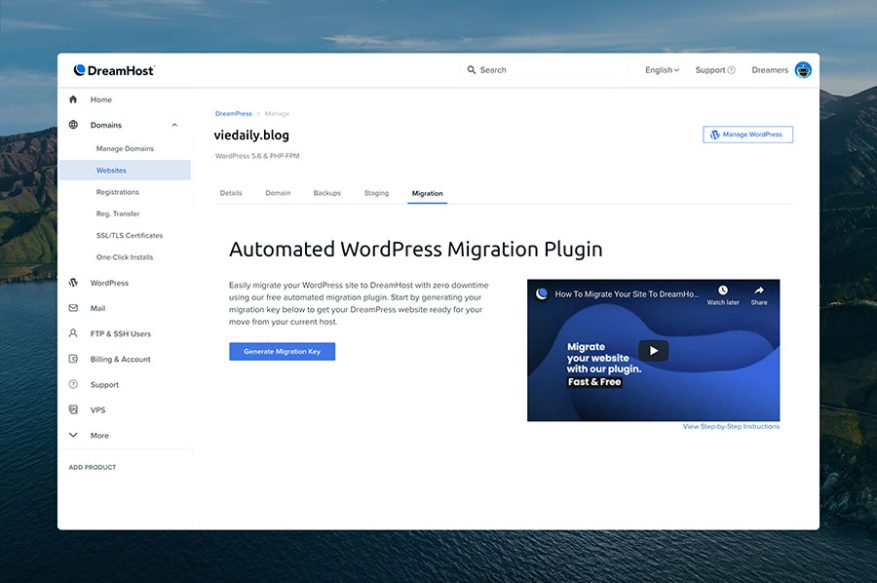Open the Home icon in the sidebar
This screenshot has width=877, height=583.
coord(72,100)
